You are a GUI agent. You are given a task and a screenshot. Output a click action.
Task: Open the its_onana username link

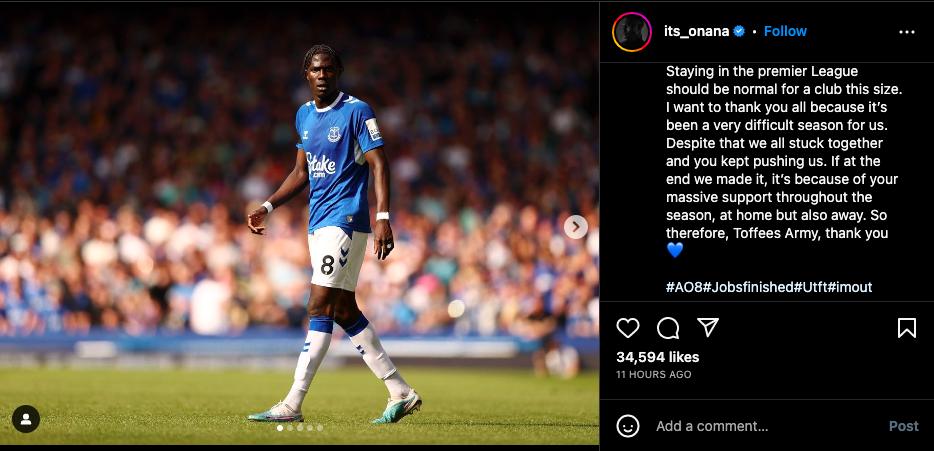[696, 32]
